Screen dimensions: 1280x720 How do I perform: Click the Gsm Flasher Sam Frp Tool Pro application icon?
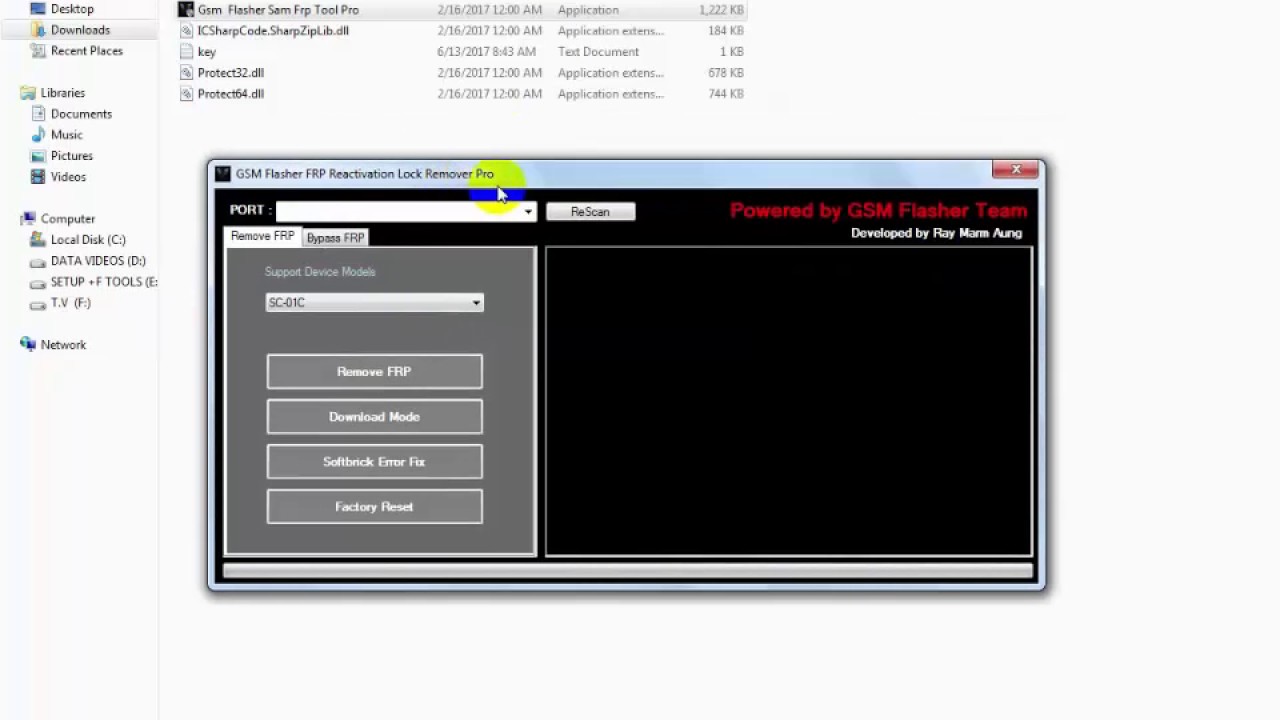tap(186, 10)
